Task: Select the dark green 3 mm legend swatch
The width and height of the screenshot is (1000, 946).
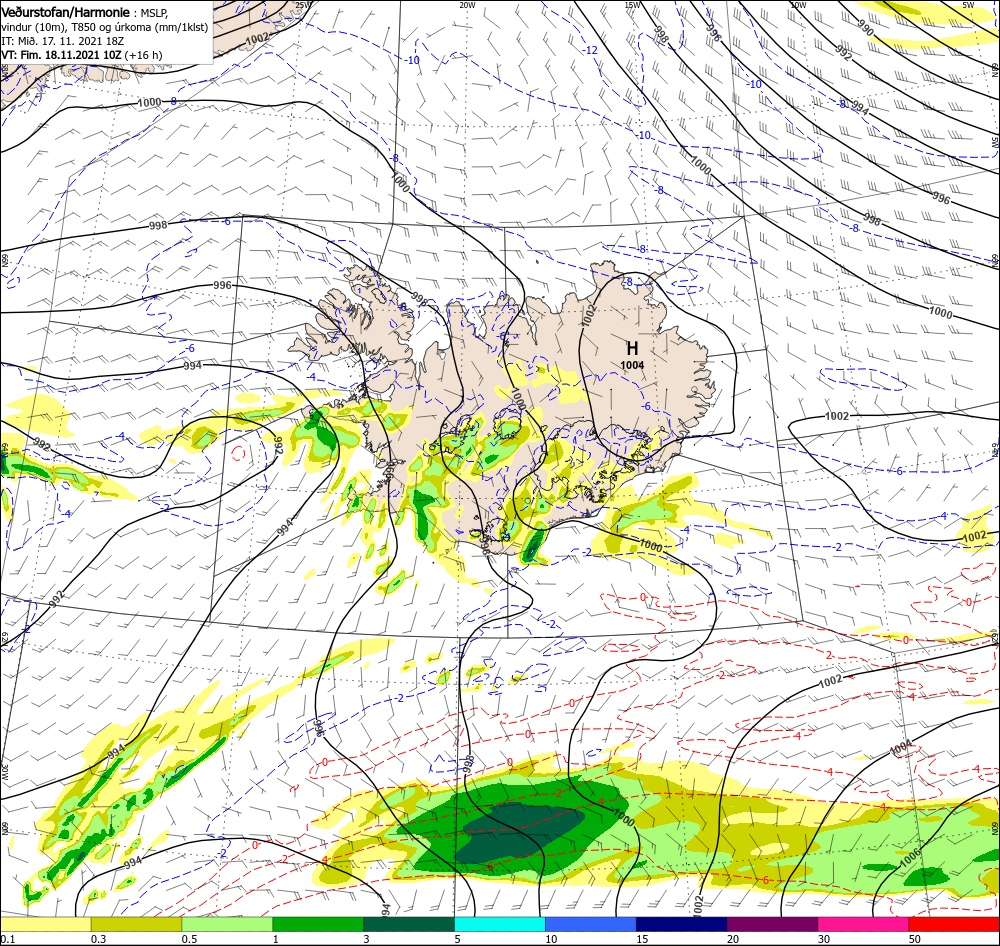Action: 409,924
